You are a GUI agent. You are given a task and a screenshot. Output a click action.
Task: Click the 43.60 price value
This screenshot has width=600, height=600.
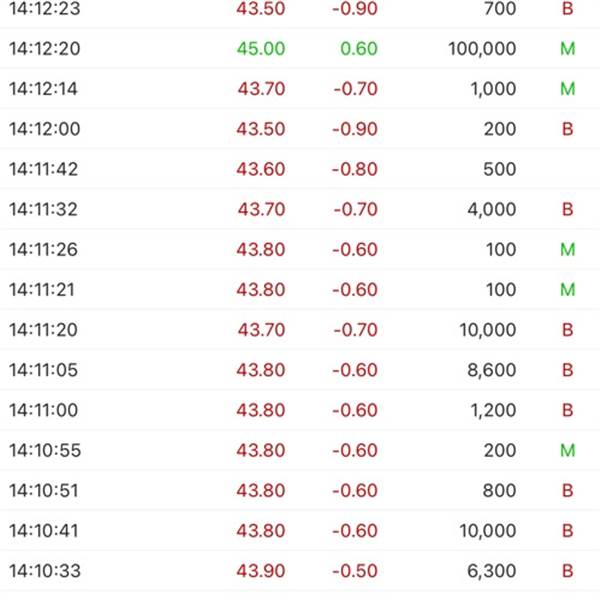coord(261,169)
